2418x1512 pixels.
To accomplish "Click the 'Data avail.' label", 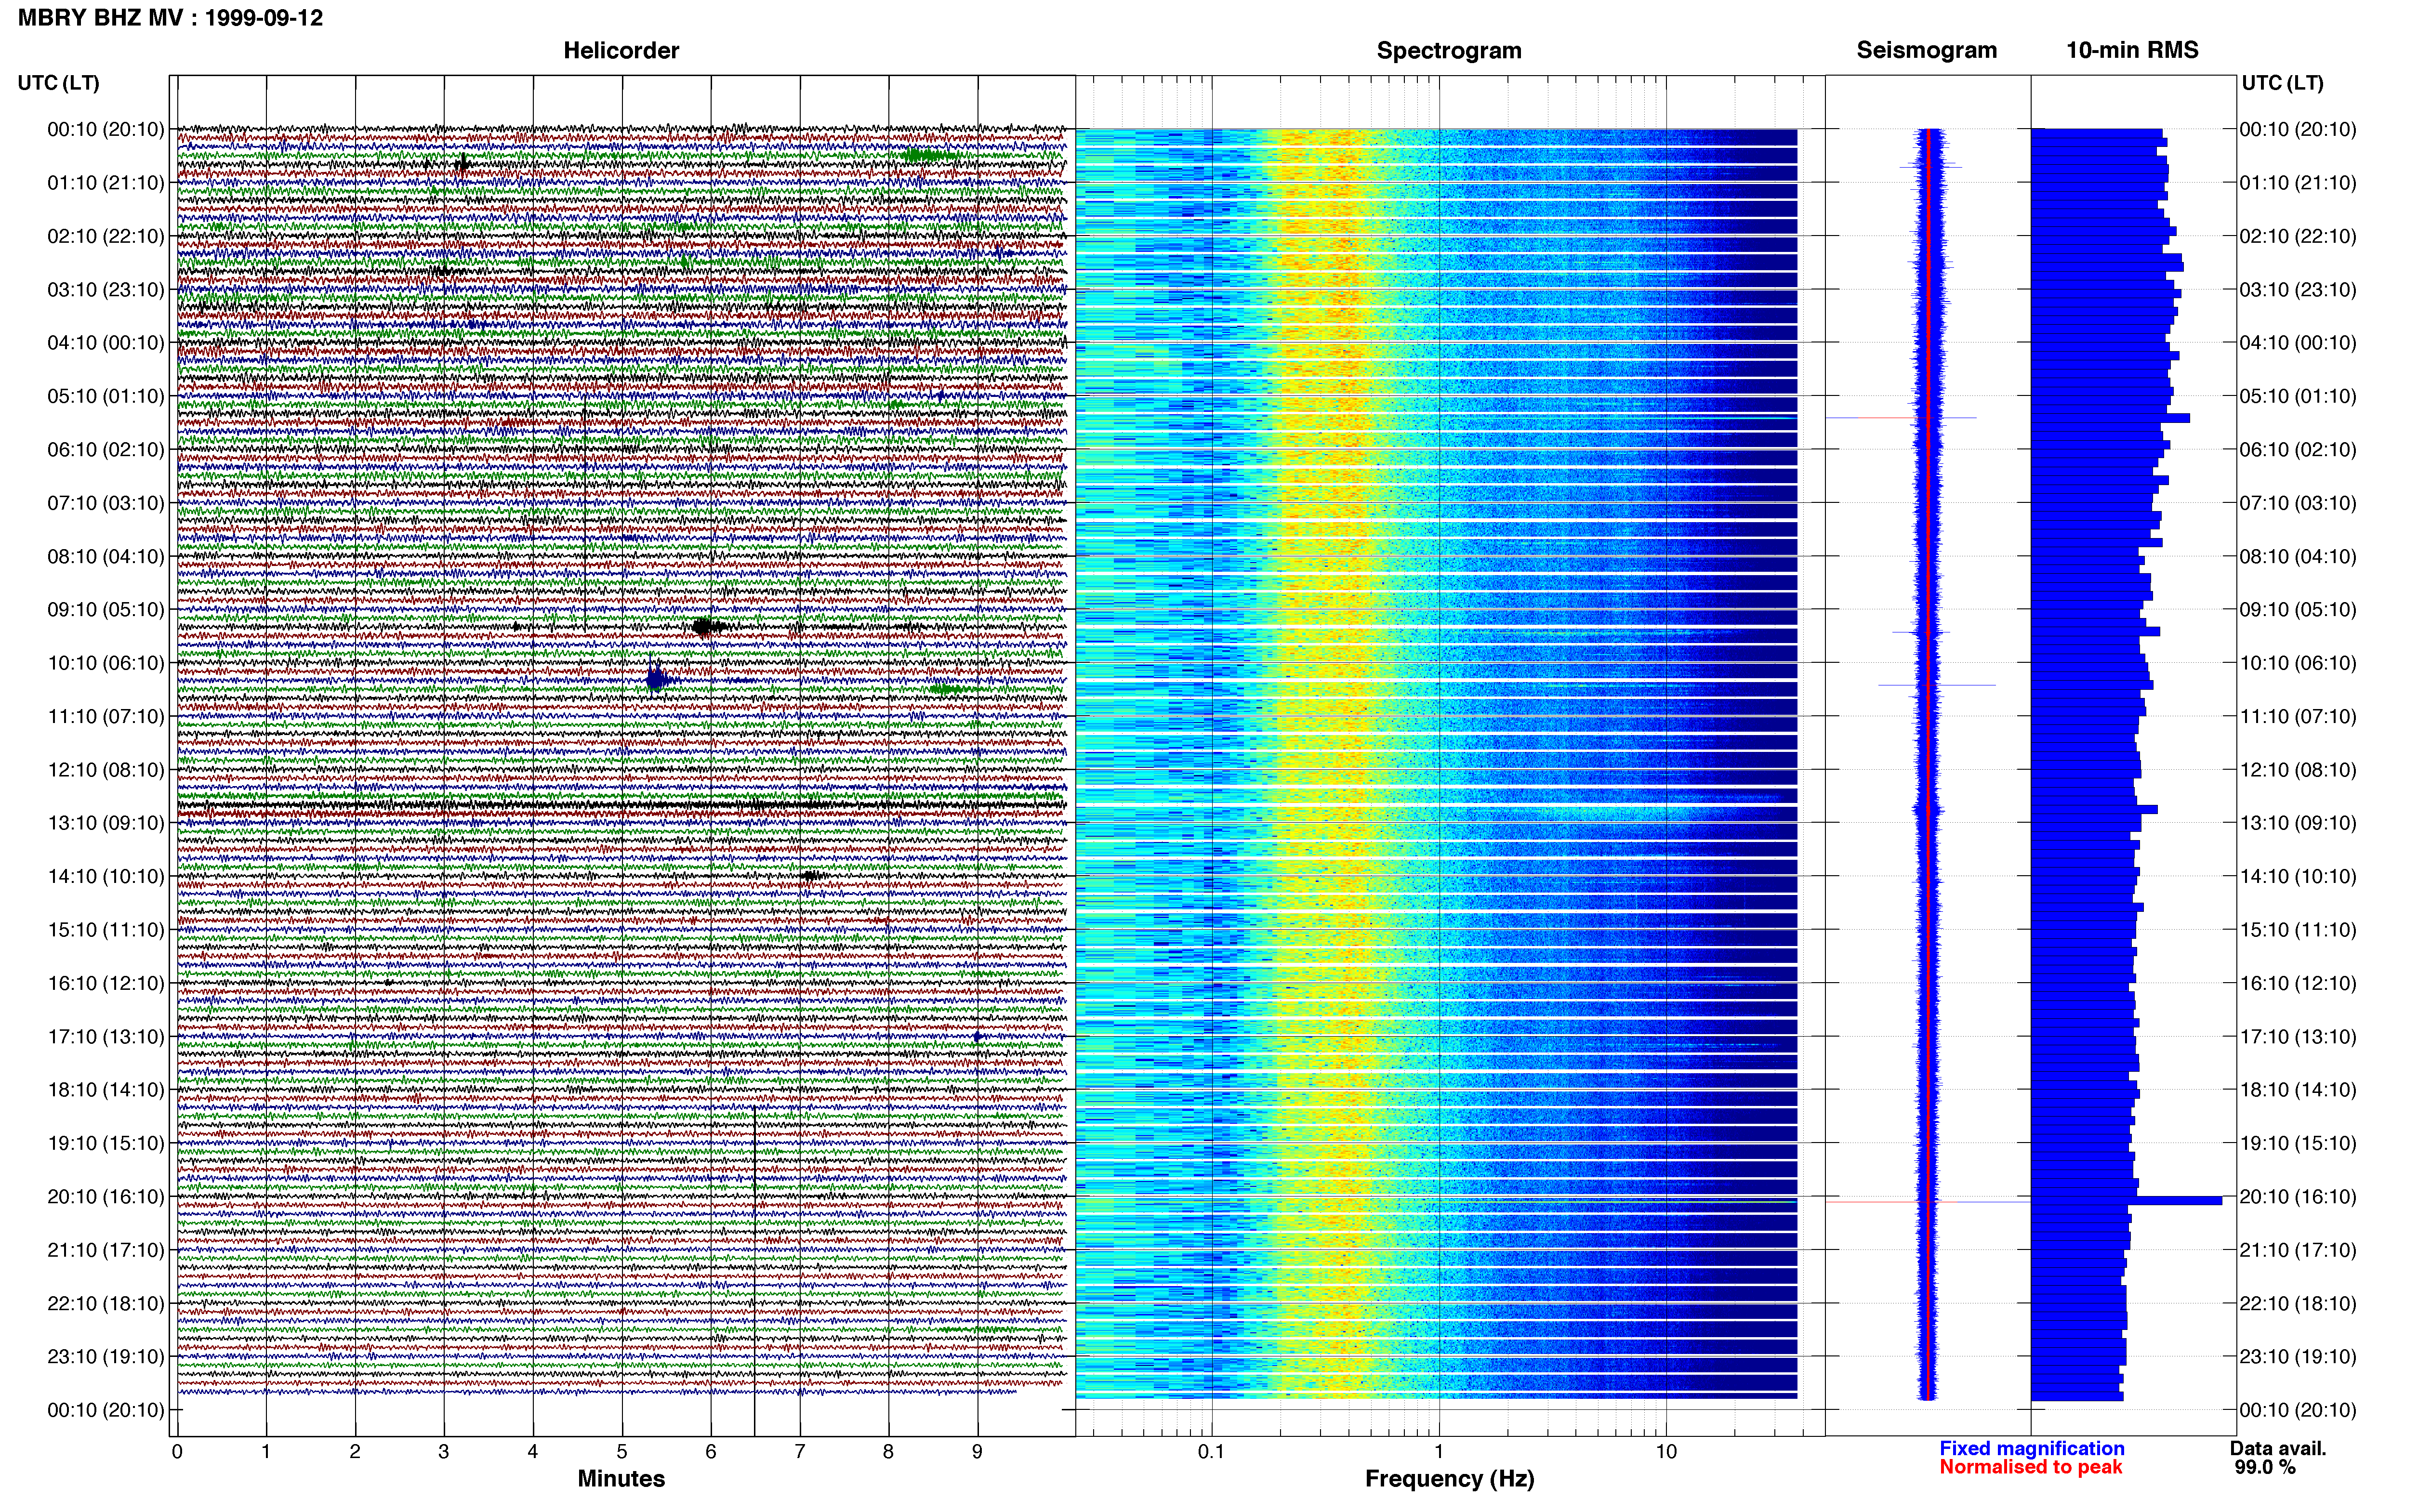I will tap(2278, 1449).
